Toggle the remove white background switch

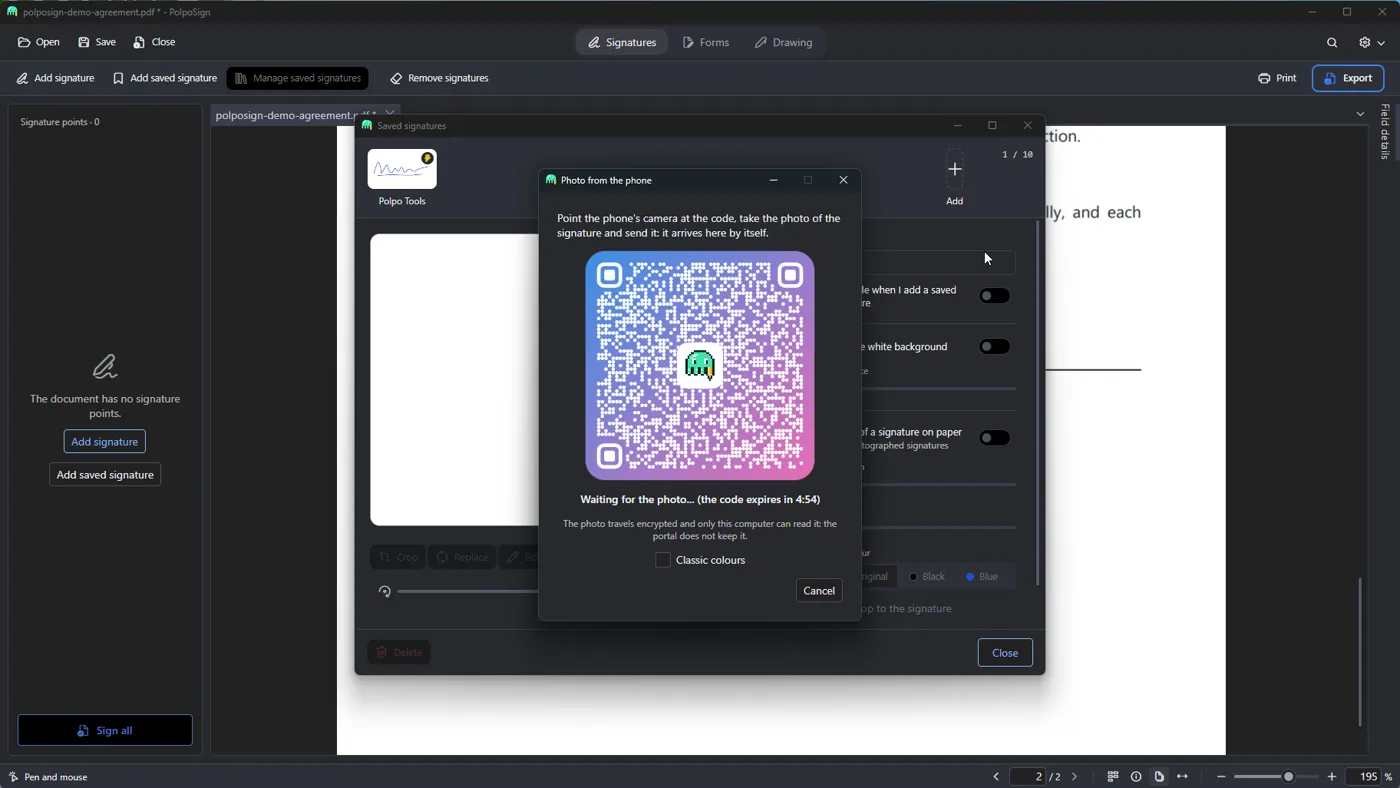(x=994, y=347)
